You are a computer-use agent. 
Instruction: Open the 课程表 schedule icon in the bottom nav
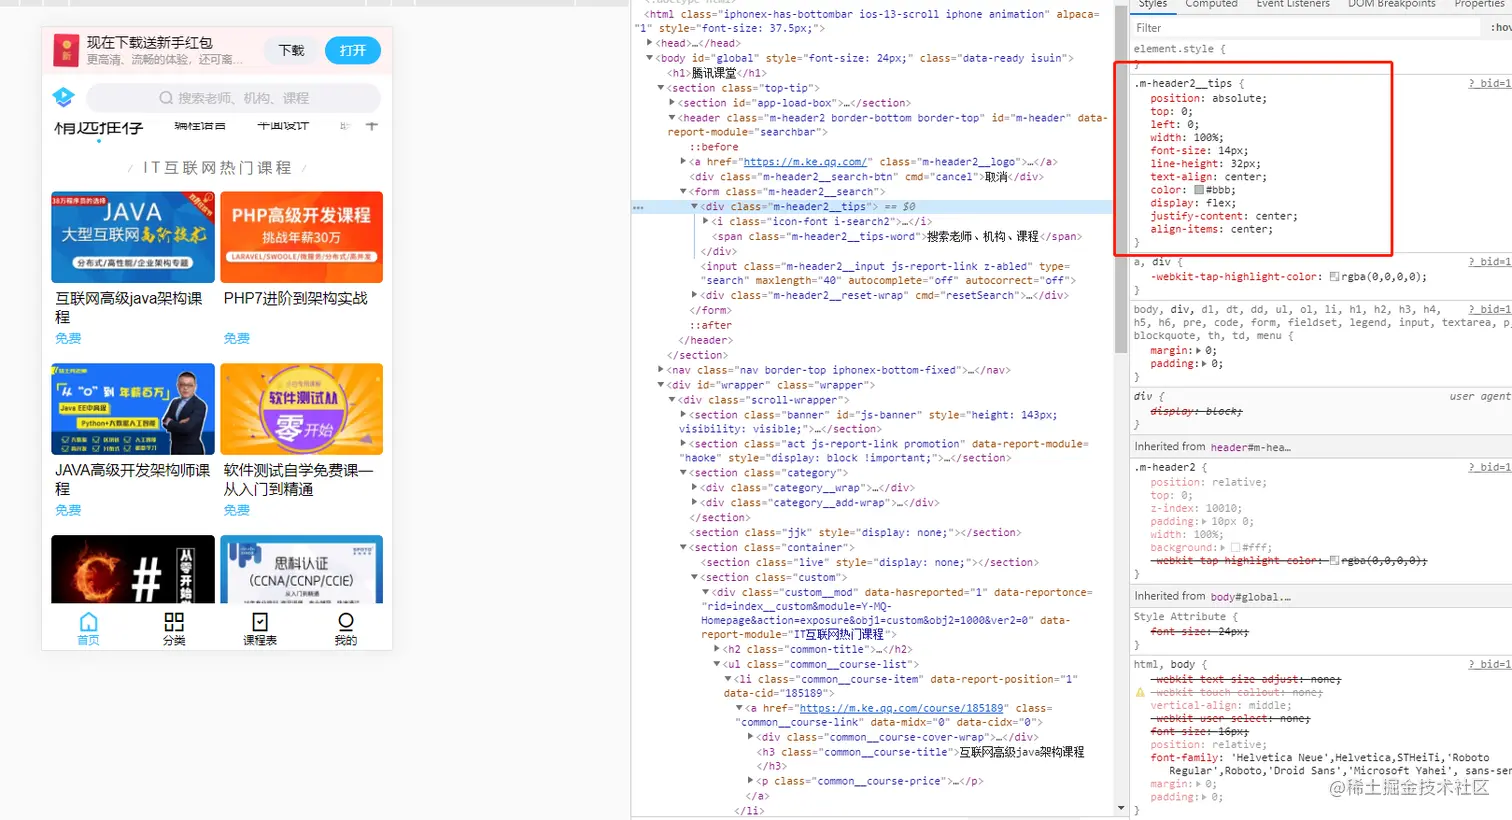click(260, 628)
